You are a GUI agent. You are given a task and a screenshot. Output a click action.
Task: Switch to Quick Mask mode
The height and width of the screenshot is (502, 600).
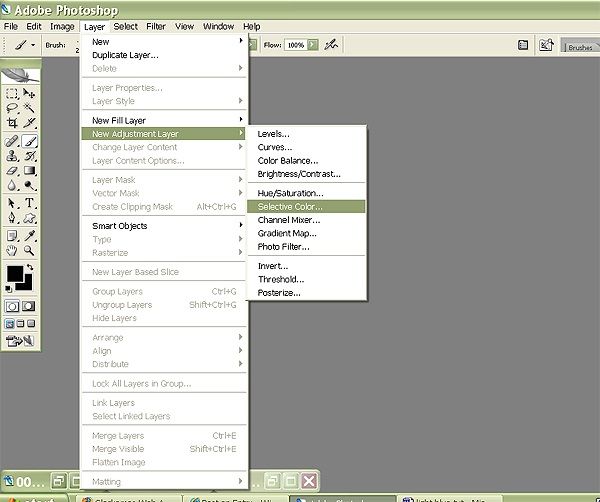pyautogui.click(x=29, y=306)
